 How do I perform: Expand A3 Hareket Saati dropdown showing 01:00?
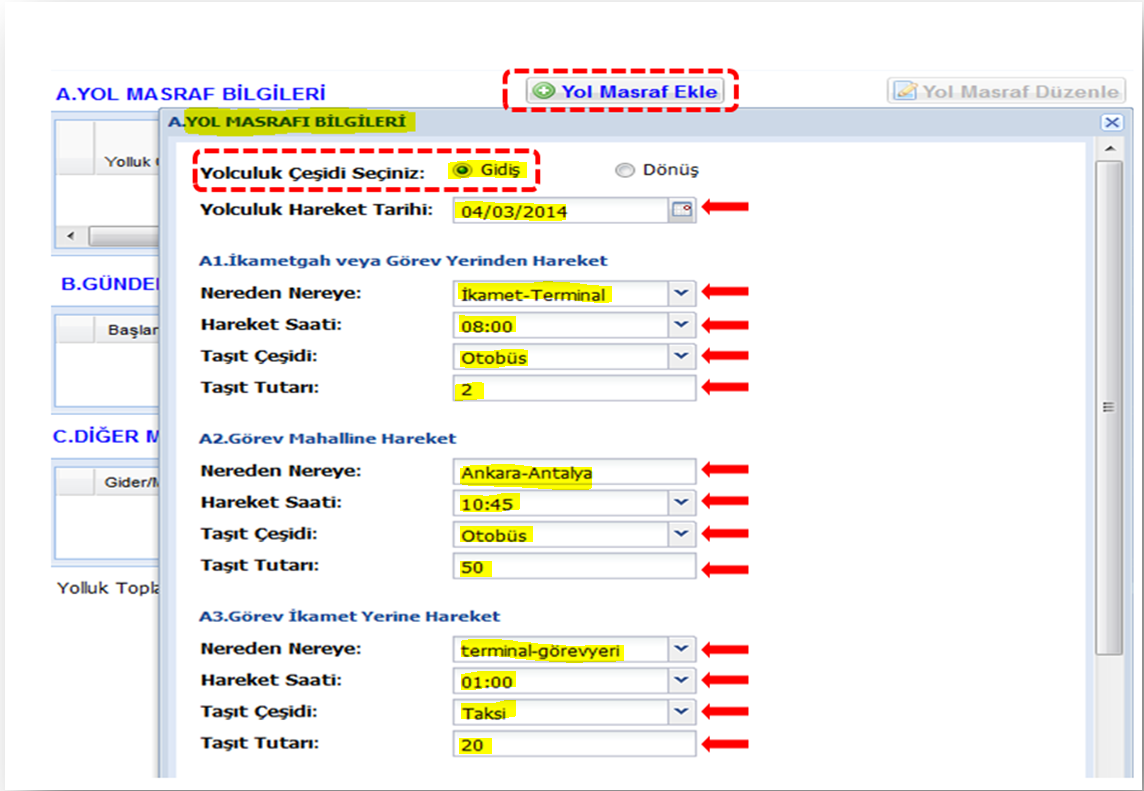tap(681, 681)
